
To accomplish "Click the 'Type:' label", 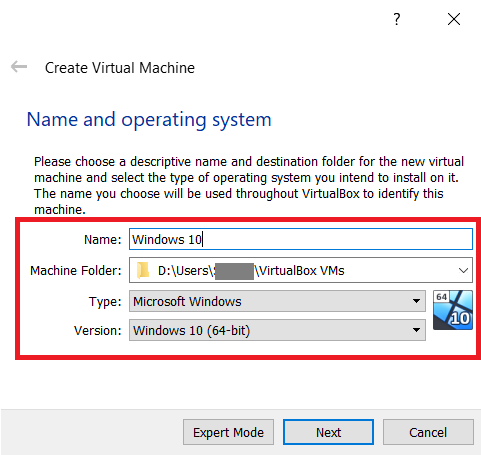I will [x=105, y=302].
